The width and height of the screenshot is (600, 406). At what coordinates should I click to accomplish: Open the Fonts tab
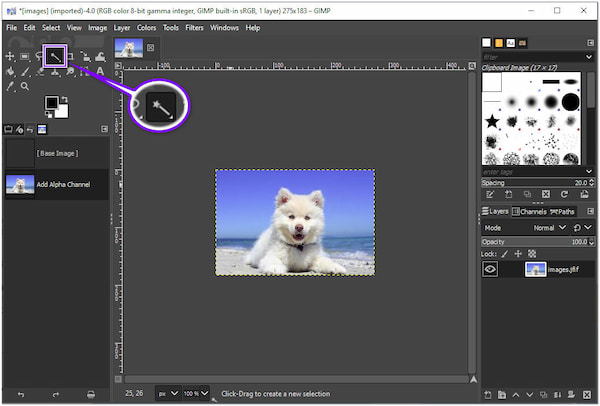[510, 43]
